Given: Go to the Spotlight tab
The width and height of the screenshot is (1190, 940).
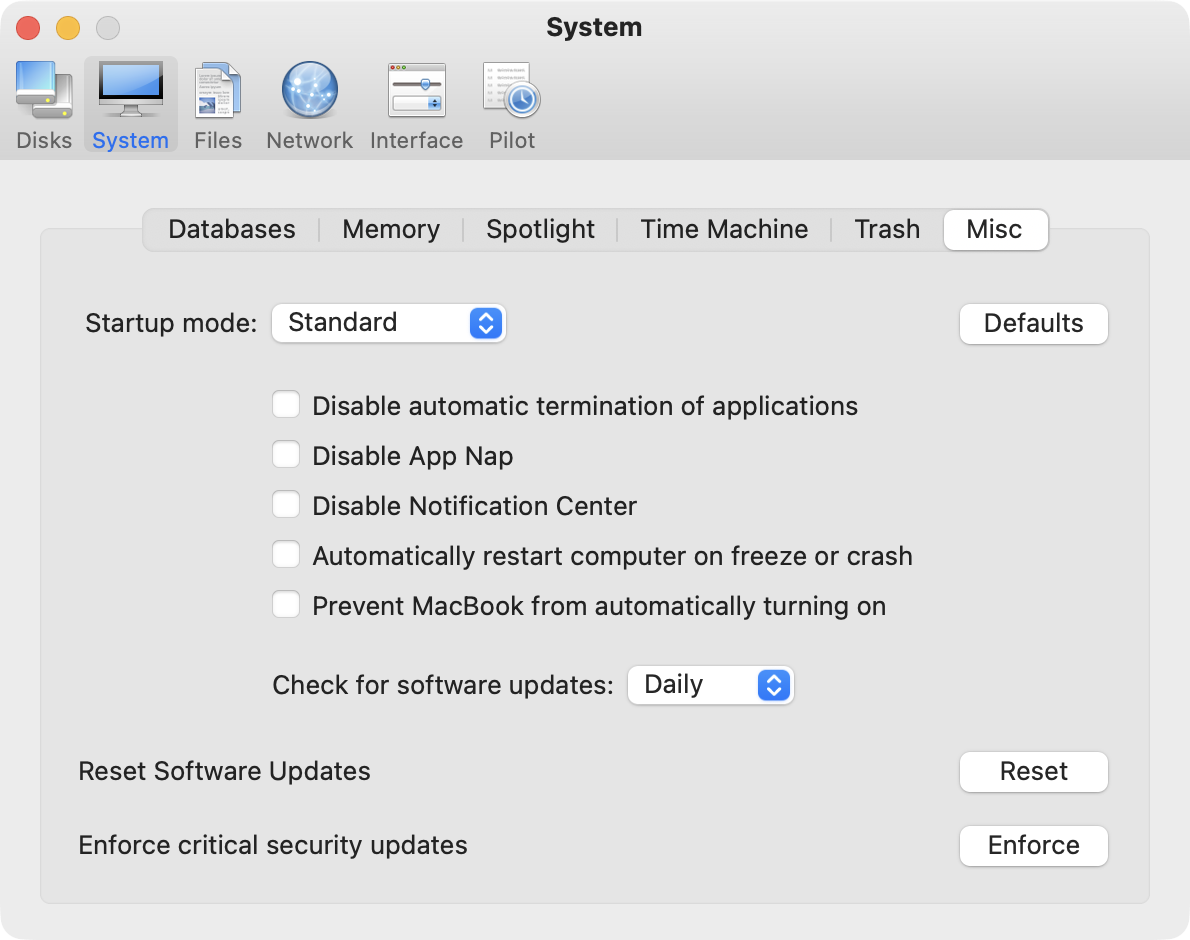Looking at the screenshot, I should click(x=540, y=230).
